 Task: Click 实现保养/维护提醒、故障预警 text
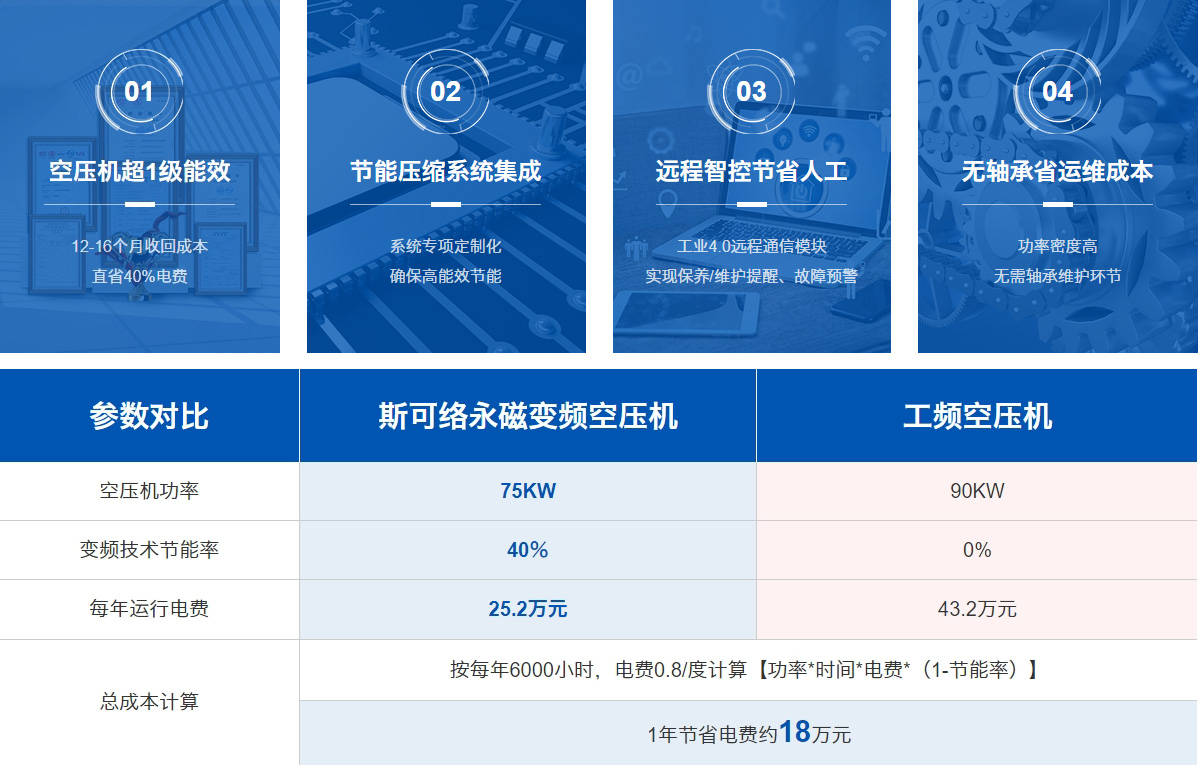click(x=751, y=276)
